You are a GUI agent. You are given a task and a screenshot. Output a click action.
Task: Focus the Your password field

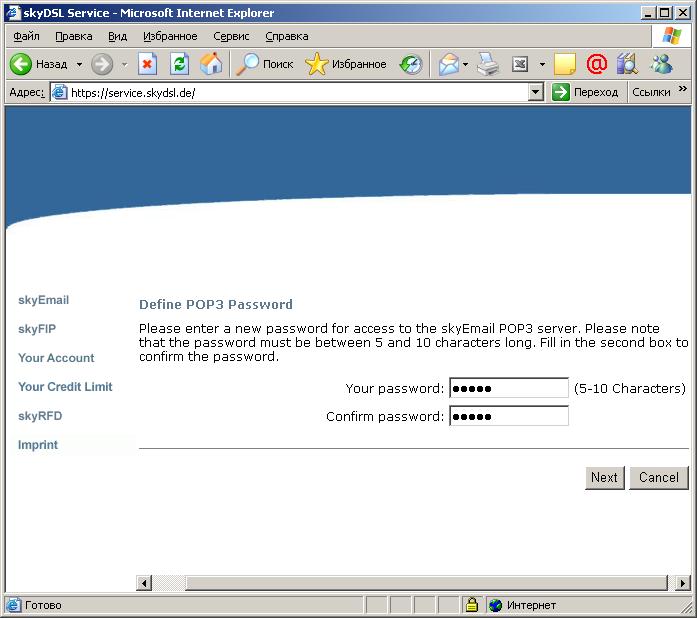click(x=509, y=388)
